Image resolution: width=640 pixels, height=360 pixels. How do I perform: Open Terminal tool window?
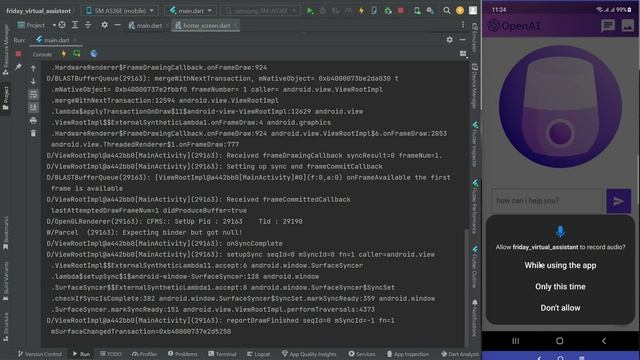(x=222, y=354)
